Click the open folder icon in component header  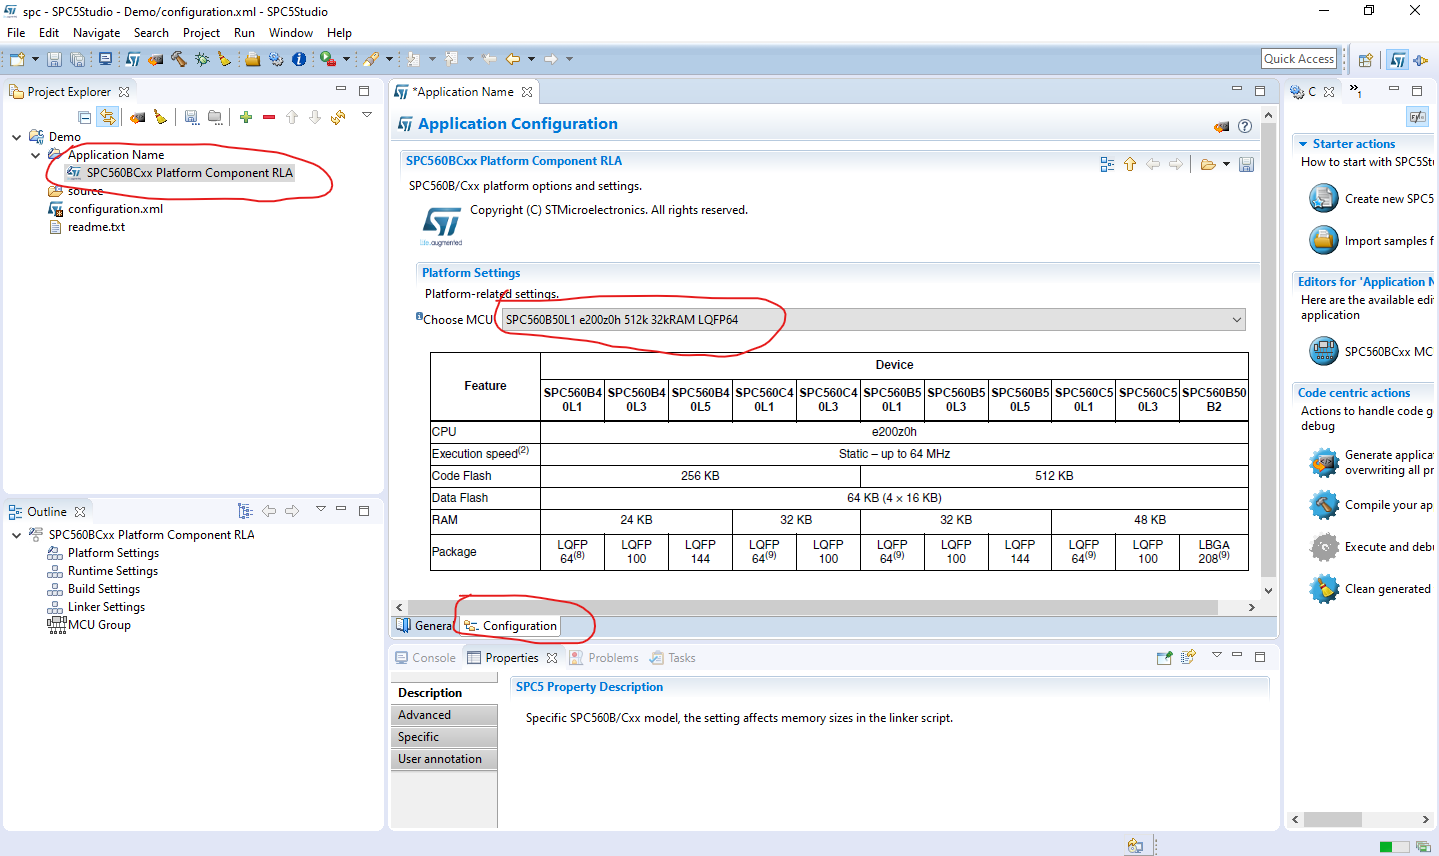pos(1208,164)
